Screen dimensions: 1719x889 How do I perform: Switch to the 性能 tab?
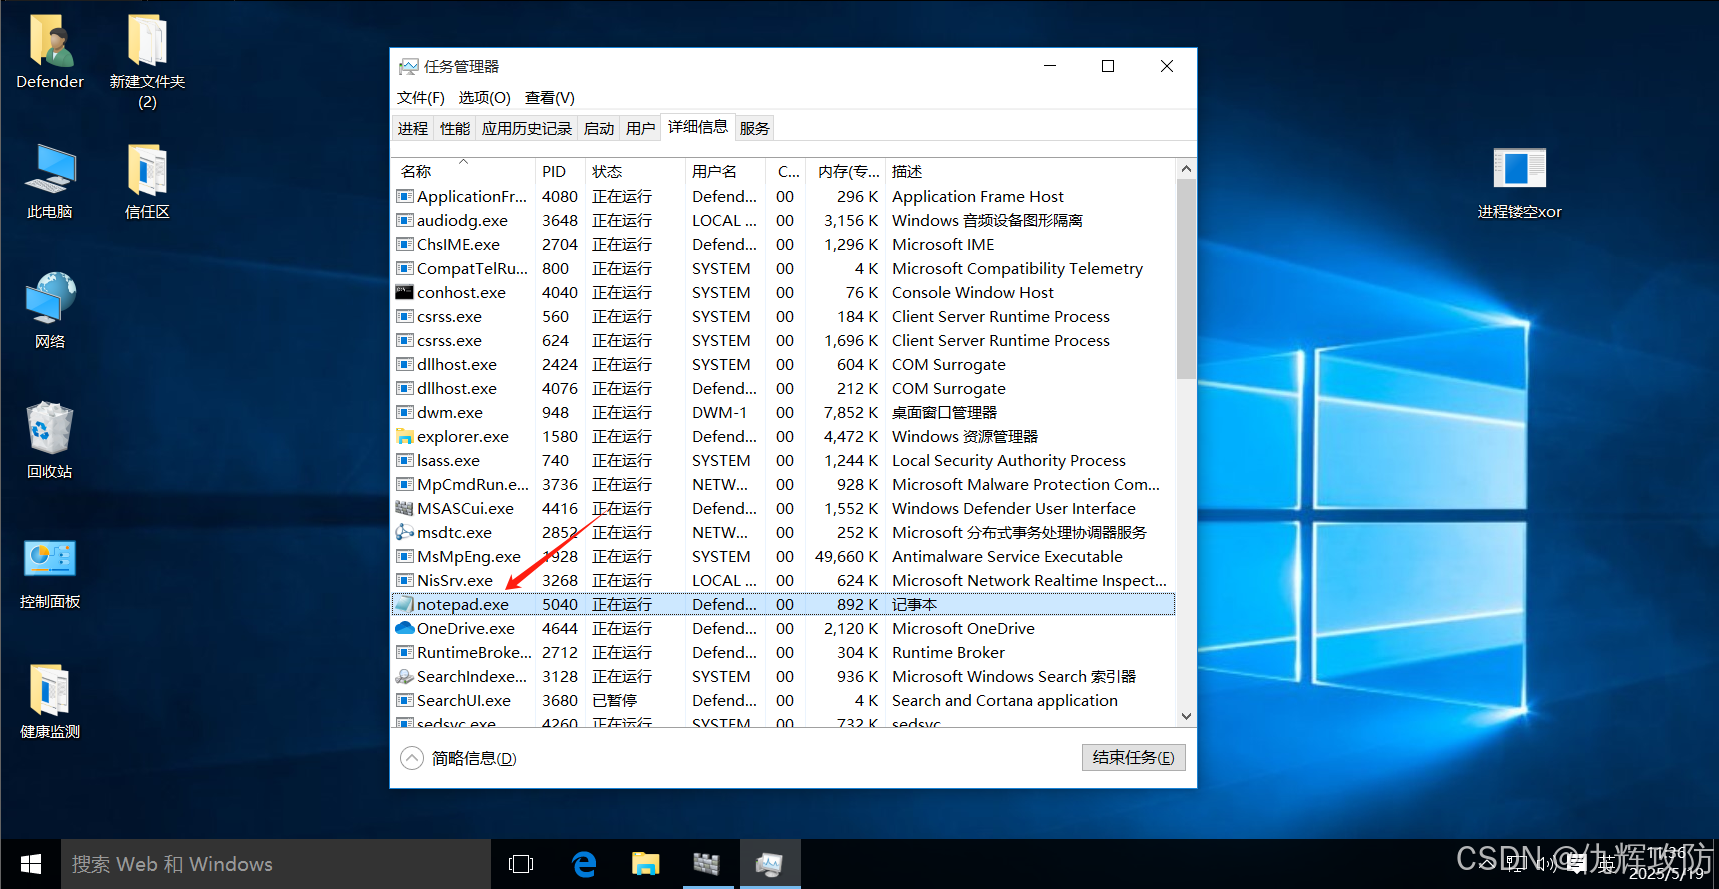(454, 128)
